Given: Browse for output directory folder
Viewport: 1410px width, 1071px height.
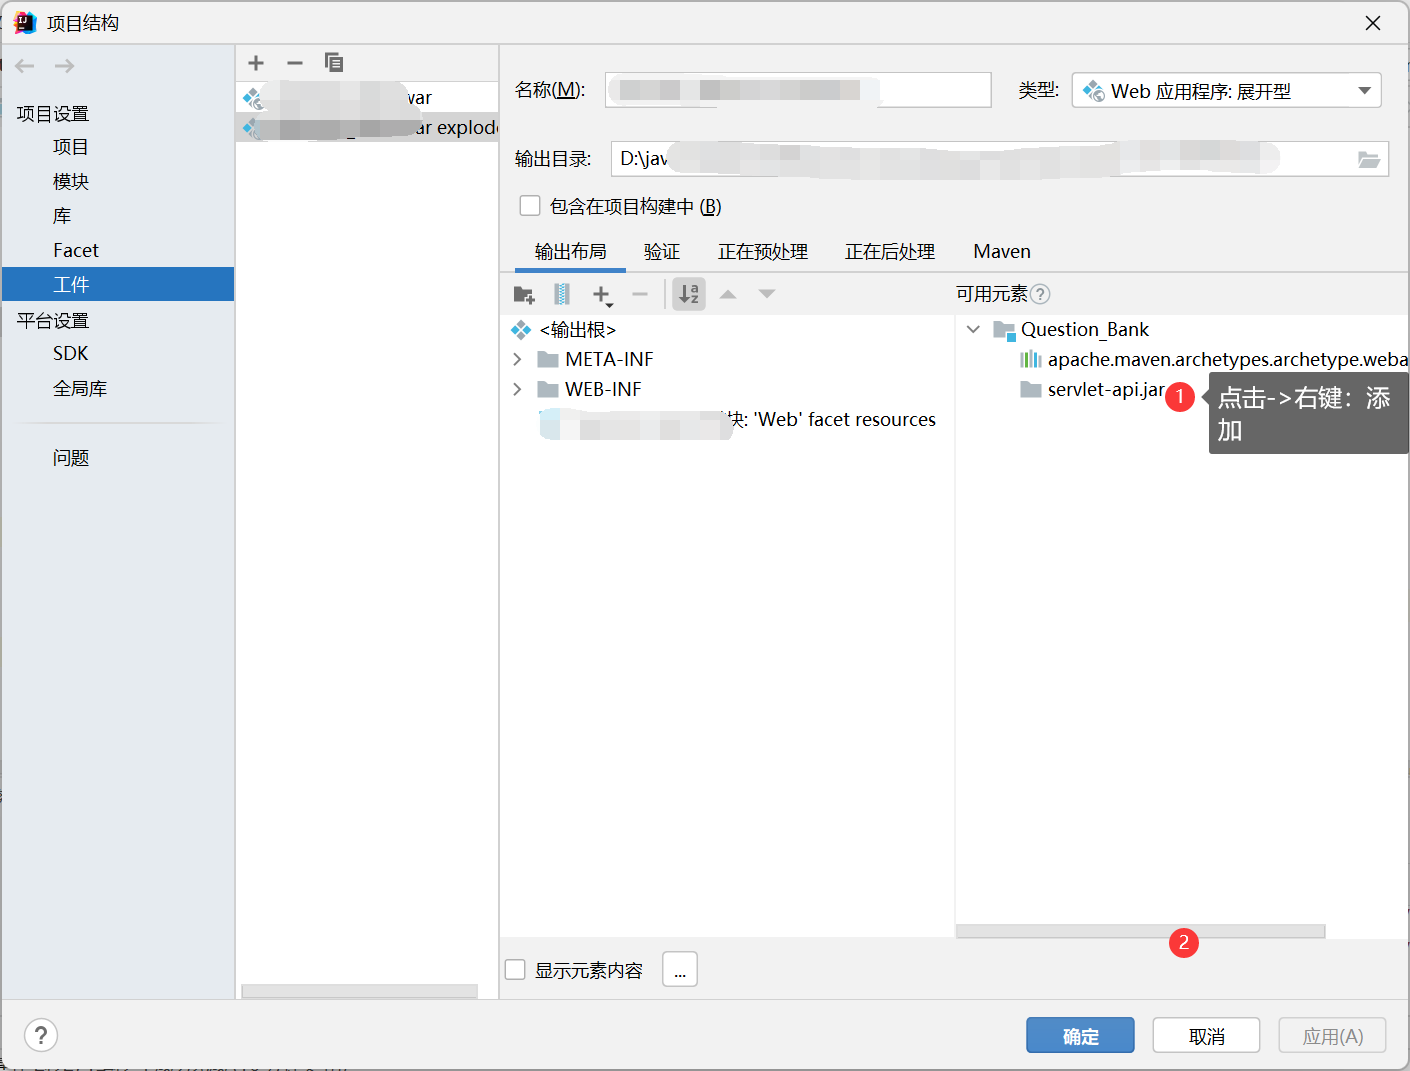Looking at the screenshot, I should point(1369,159).
